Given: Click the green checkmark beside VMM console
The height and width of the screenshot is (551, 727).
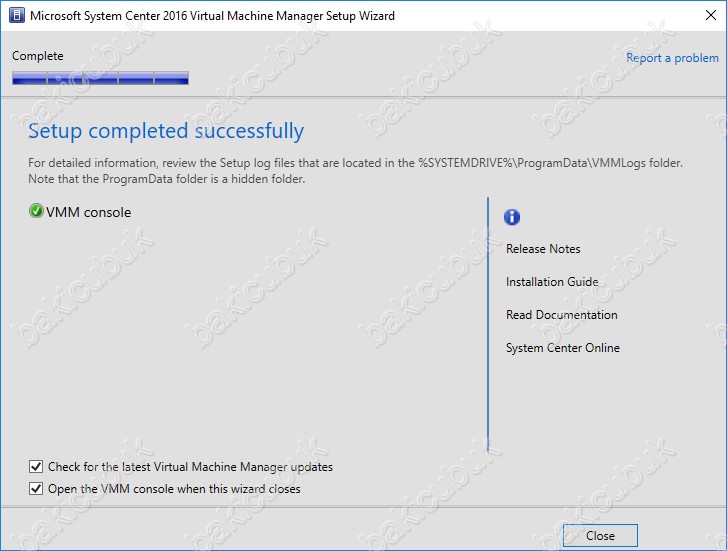Looking at the screenshot, I should [36, 211].
